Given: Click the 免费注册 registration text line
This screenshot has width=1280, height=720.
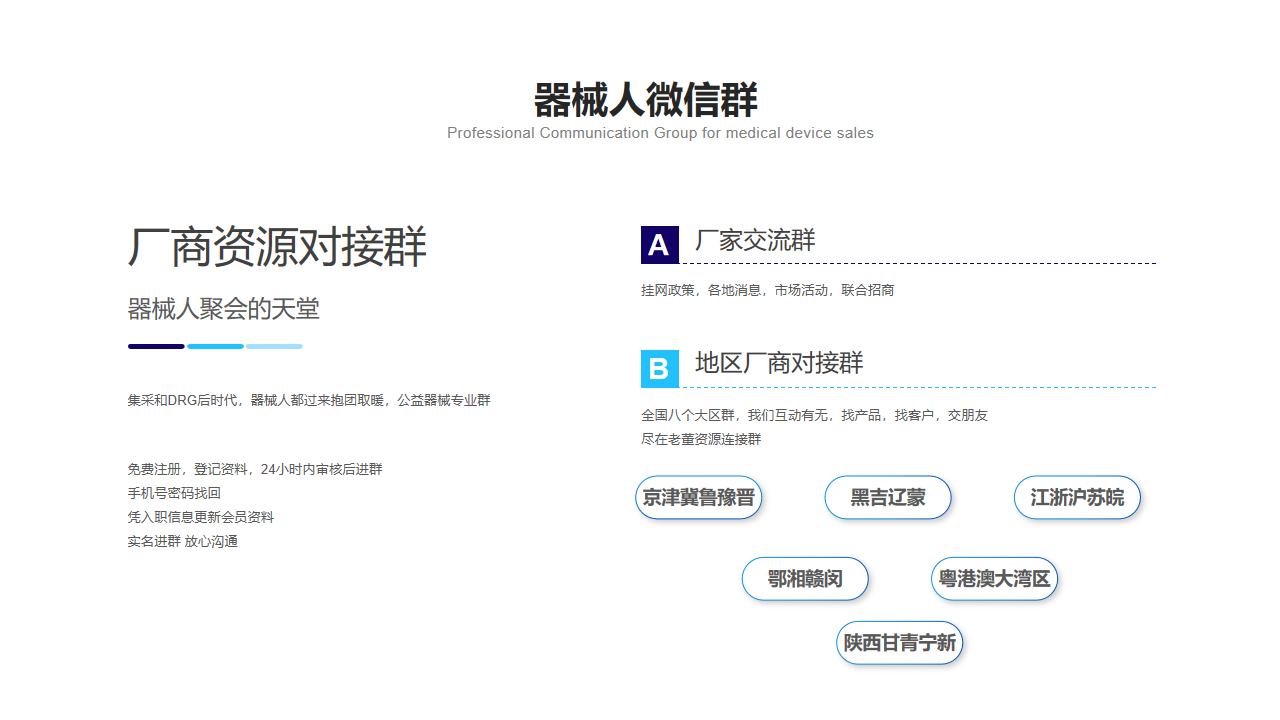Looking at the screenshot, I should 254,469.
